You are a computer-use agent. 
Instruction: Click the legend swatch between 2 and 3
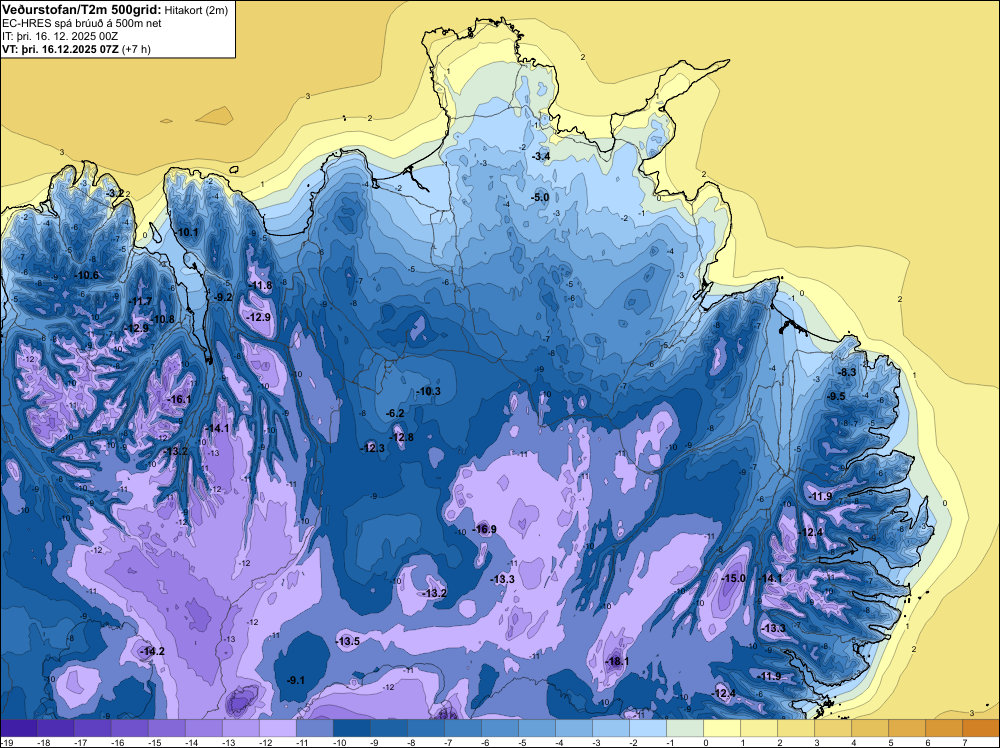tap(795, 728)
